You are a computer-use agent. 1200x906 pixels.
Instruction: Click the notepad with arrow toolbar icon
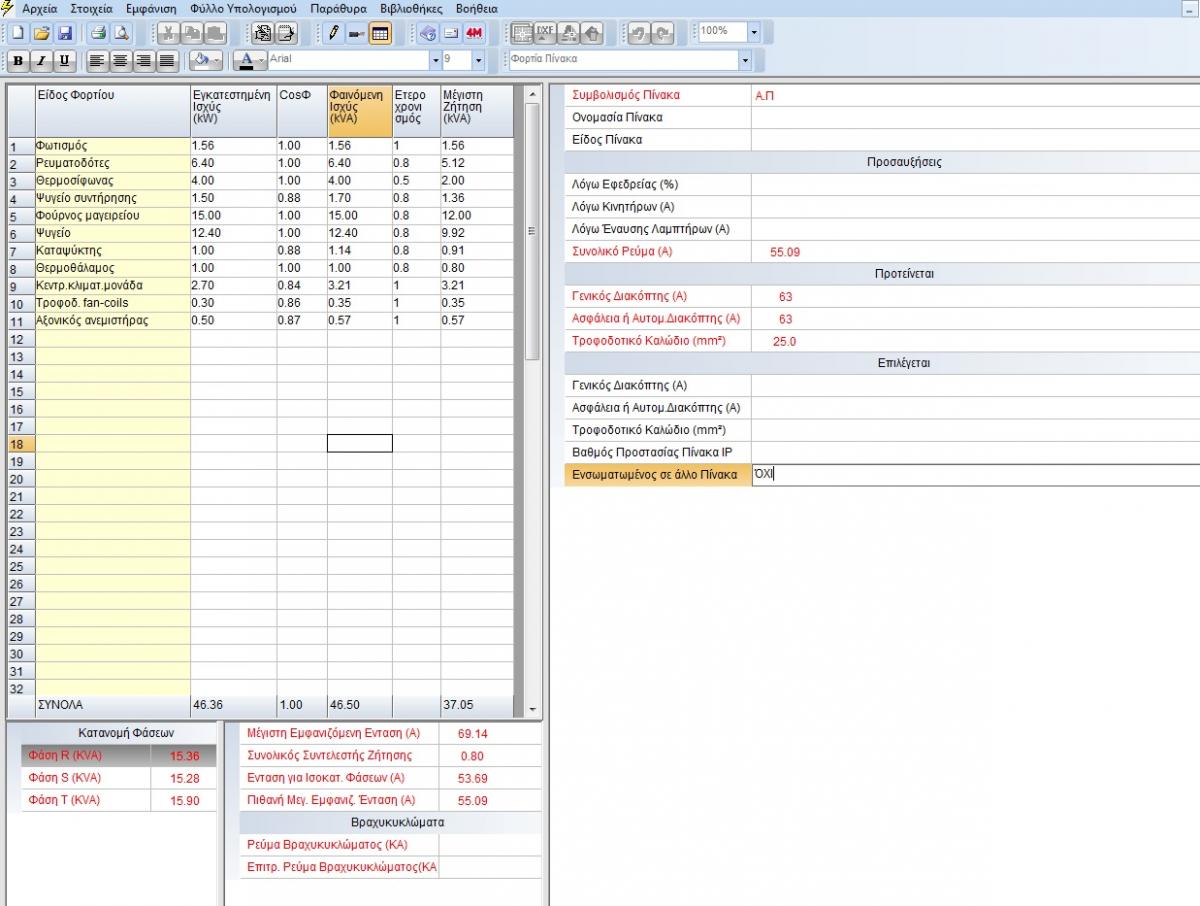pyautogui.click(x=286, y=33)
